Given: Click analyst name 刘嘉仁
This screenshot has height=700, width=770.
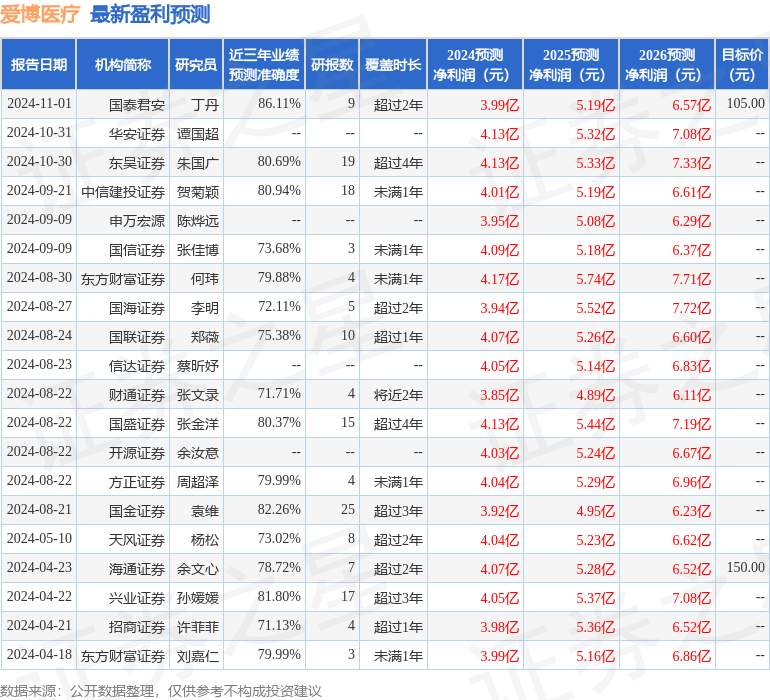Looking at the screenshot, I should pos(198,656).
